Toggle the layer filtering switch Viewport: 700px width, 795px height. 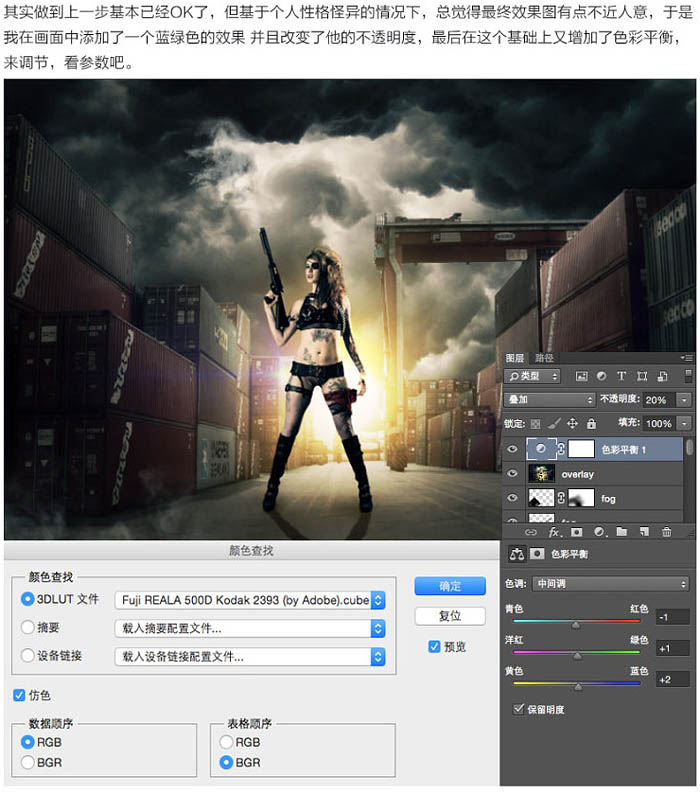coord(688,376)
